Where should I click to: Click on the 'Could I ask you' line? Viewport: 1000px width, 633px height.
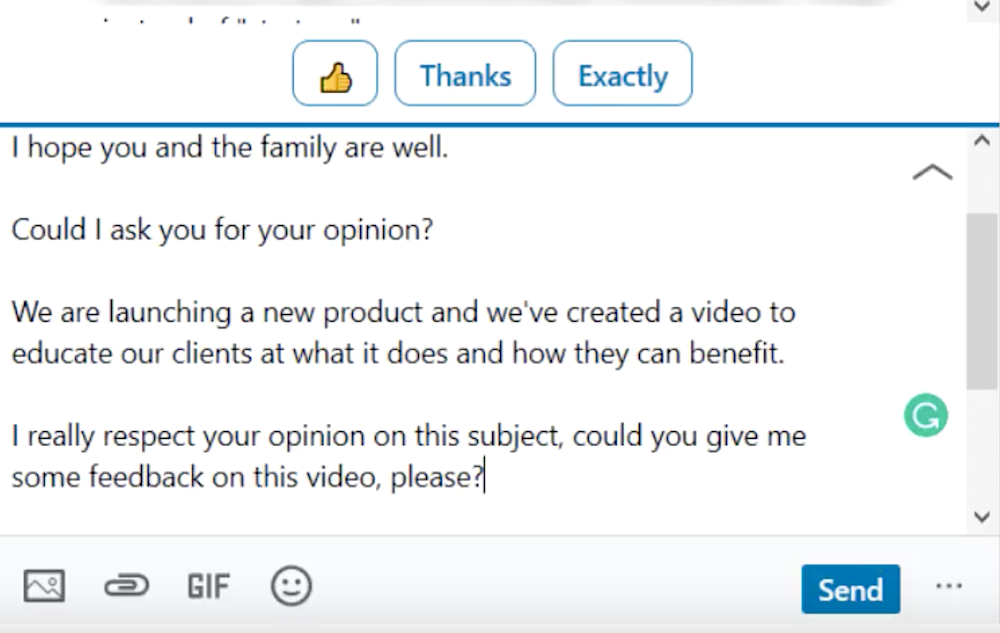click(222, 229)
